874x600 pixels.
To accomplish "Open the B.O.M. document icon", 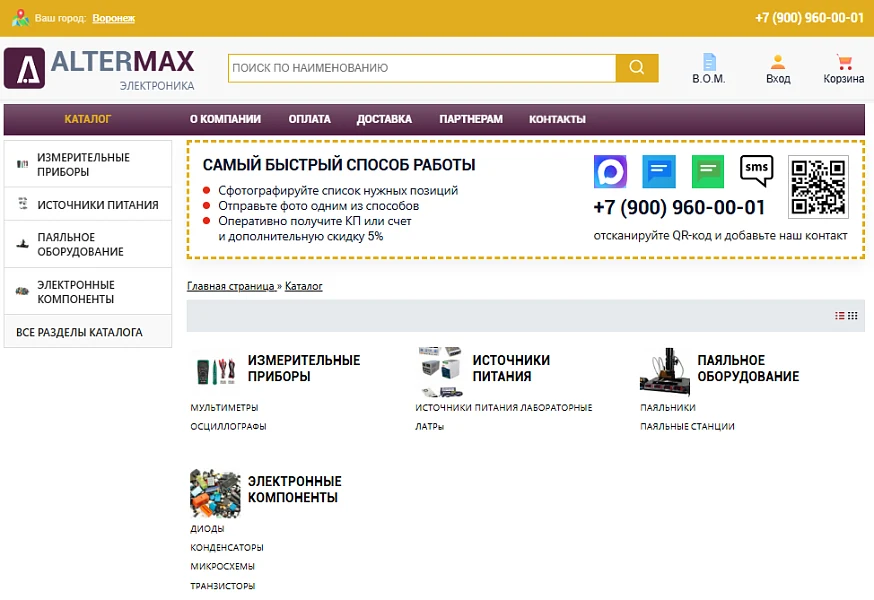I will [x=709, y=61].
